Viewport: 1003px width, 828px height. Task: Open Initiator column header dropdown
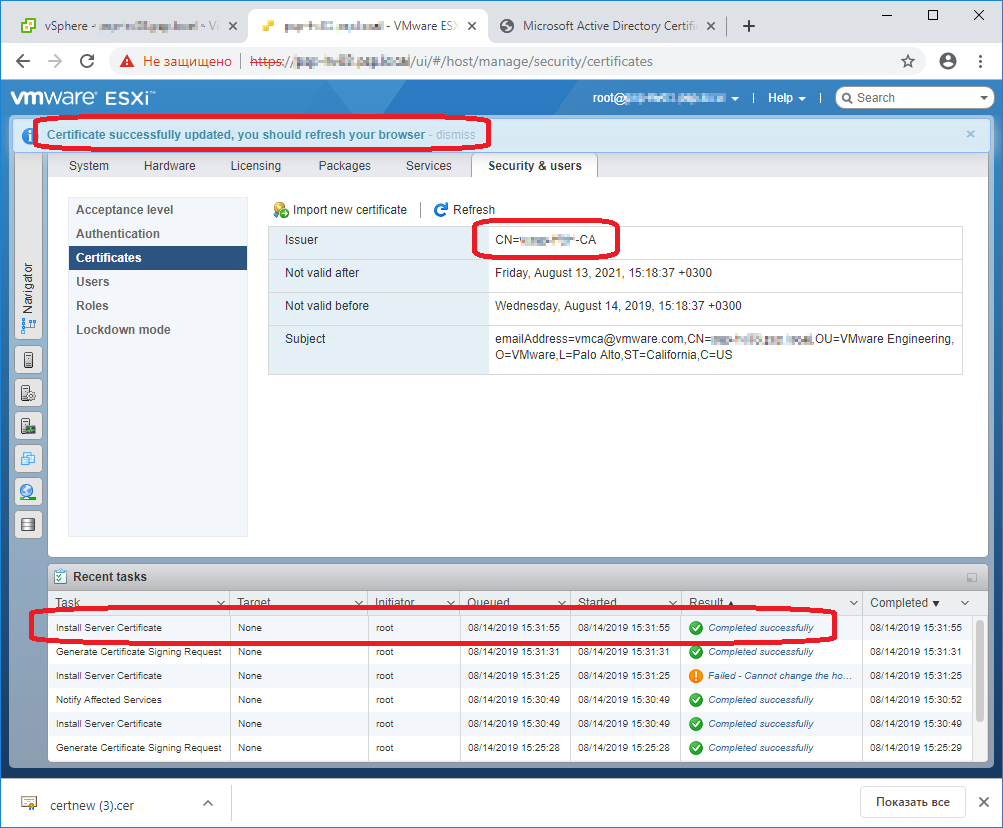coord(450,603)
